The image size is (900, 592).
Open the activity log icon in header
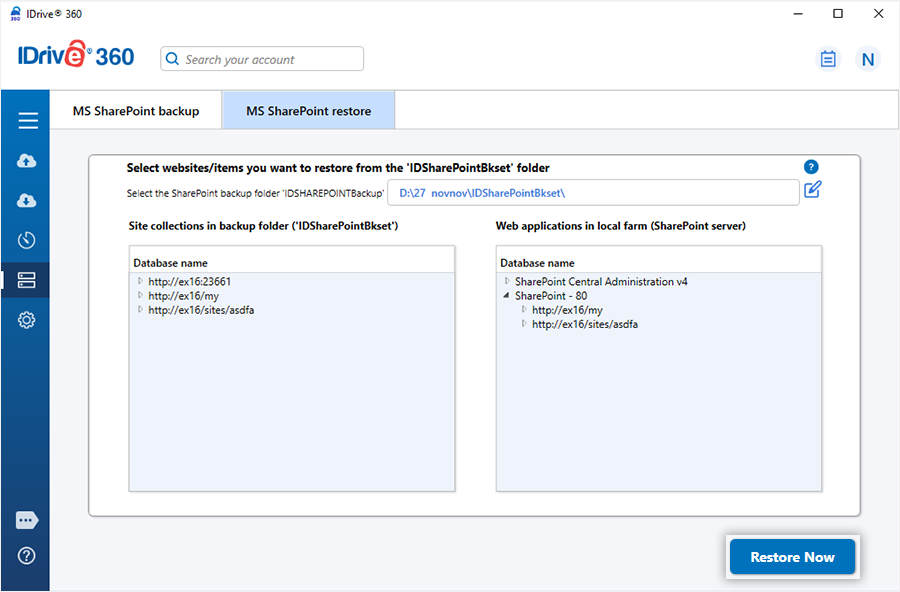(x=828, y=59)
